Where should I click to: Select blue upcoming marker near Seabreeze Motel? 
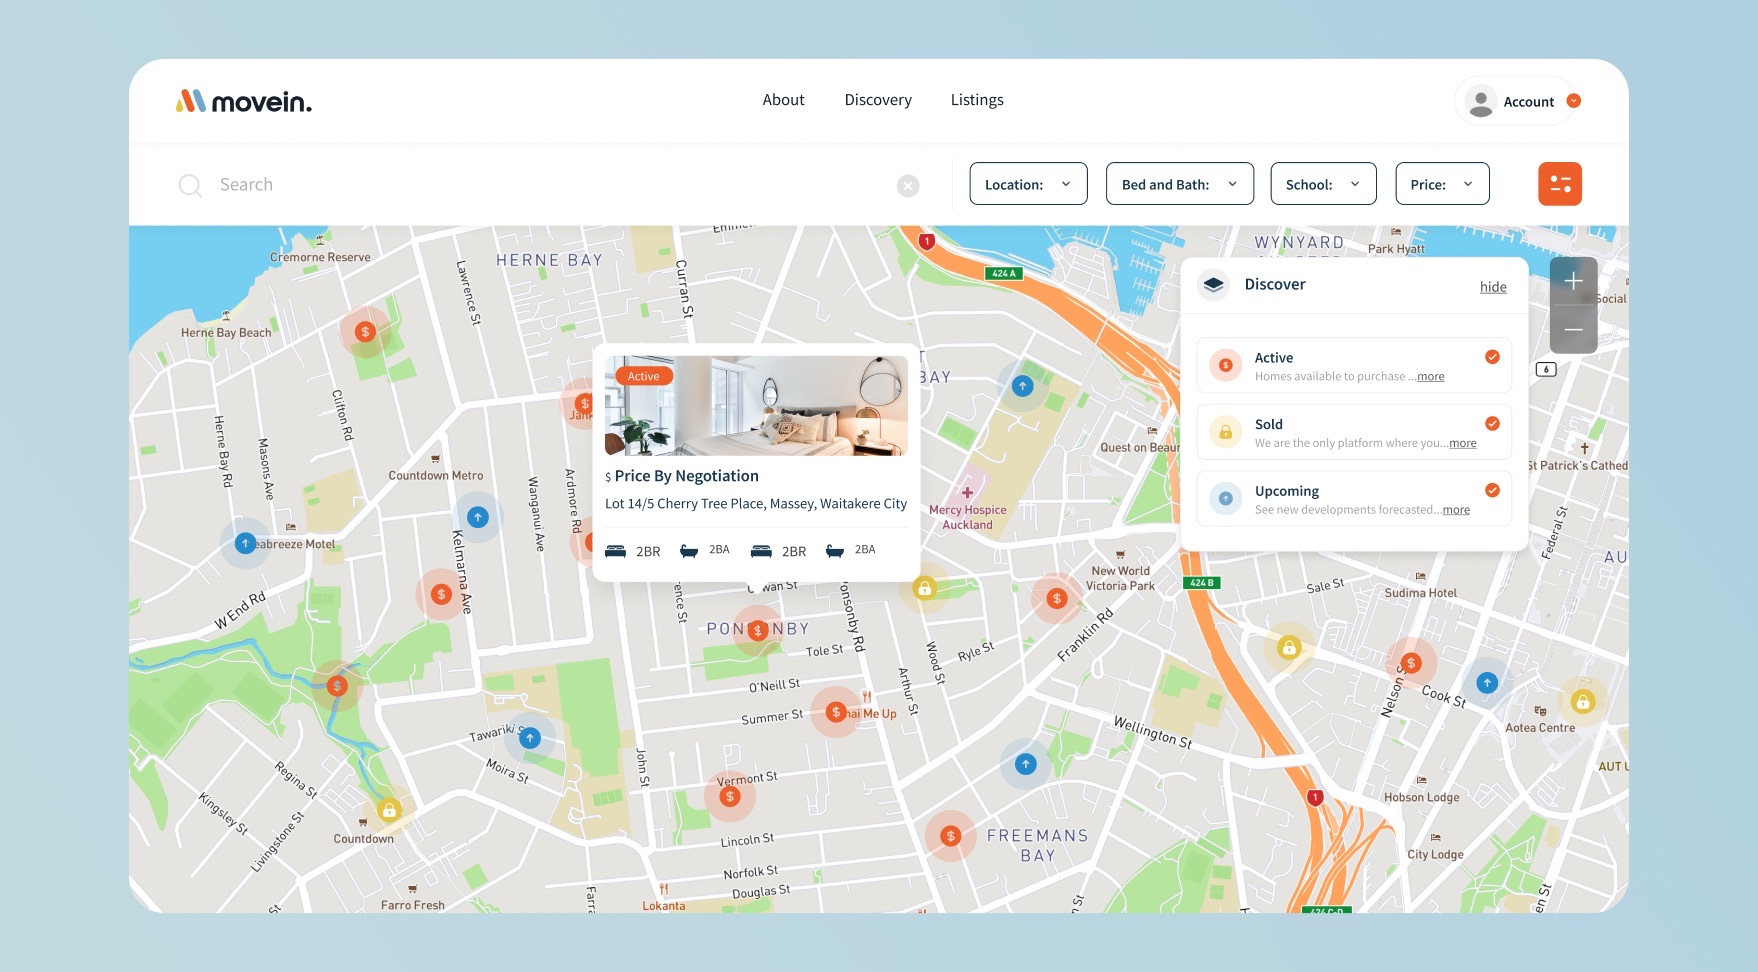[245, 543]
